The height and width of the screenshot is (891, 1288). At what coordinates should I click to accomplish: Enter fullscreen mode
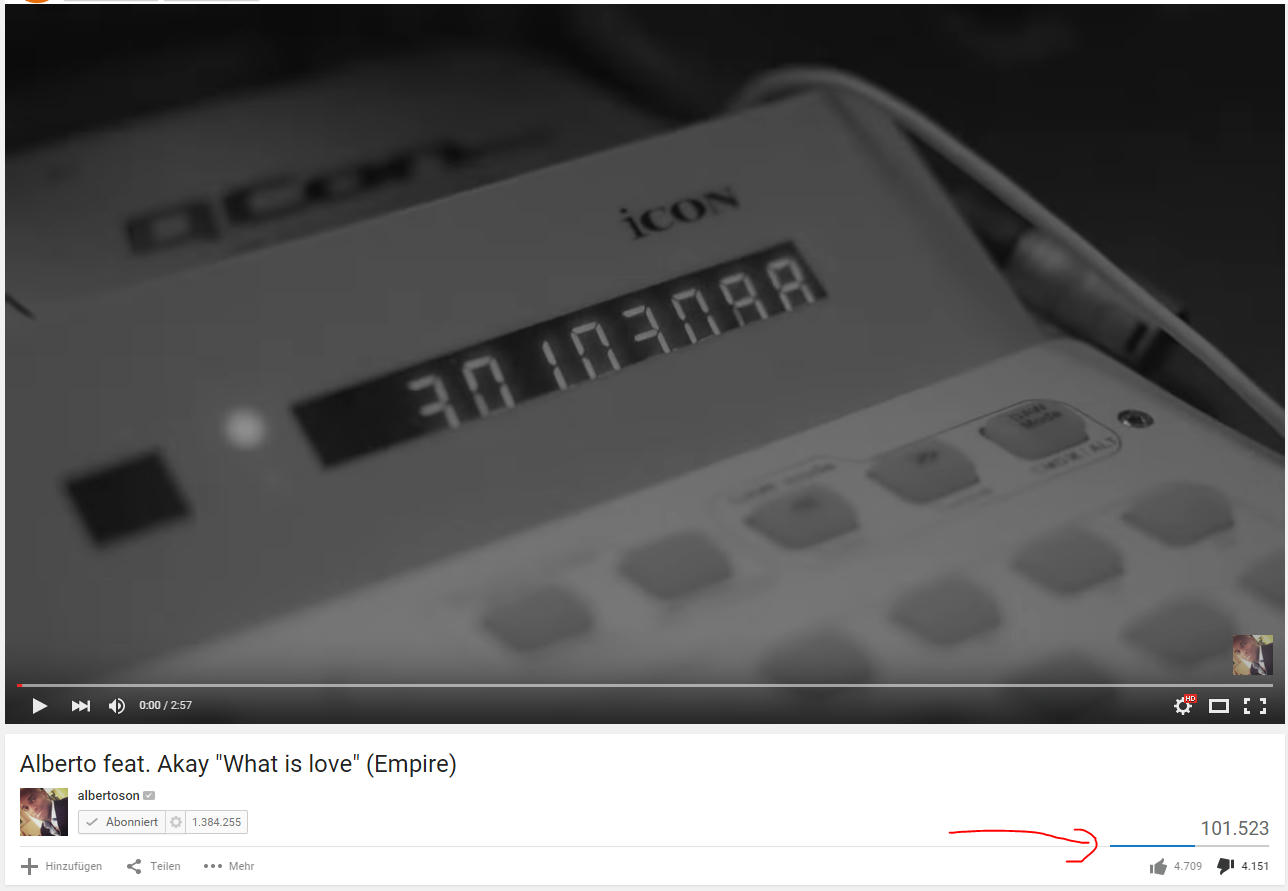(1255, 706)
